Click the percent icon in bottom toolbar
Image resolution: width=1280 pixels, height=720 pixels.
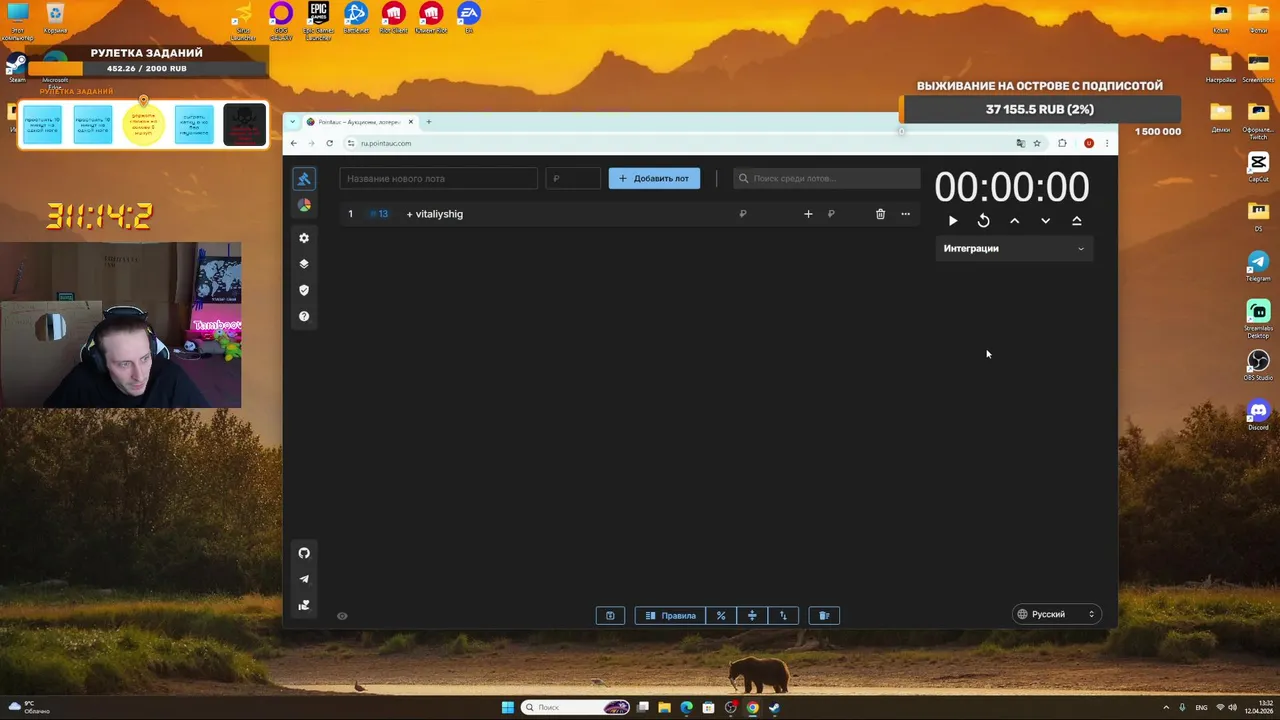tap(721, 615)
